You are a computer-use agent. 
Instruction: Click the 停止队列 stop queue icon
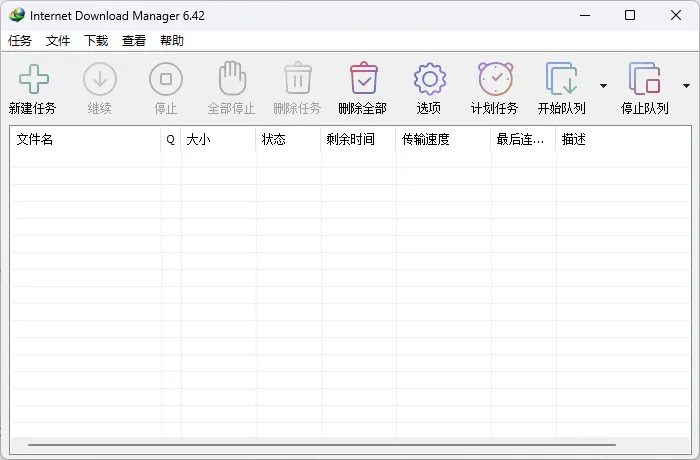click(644, 79)
